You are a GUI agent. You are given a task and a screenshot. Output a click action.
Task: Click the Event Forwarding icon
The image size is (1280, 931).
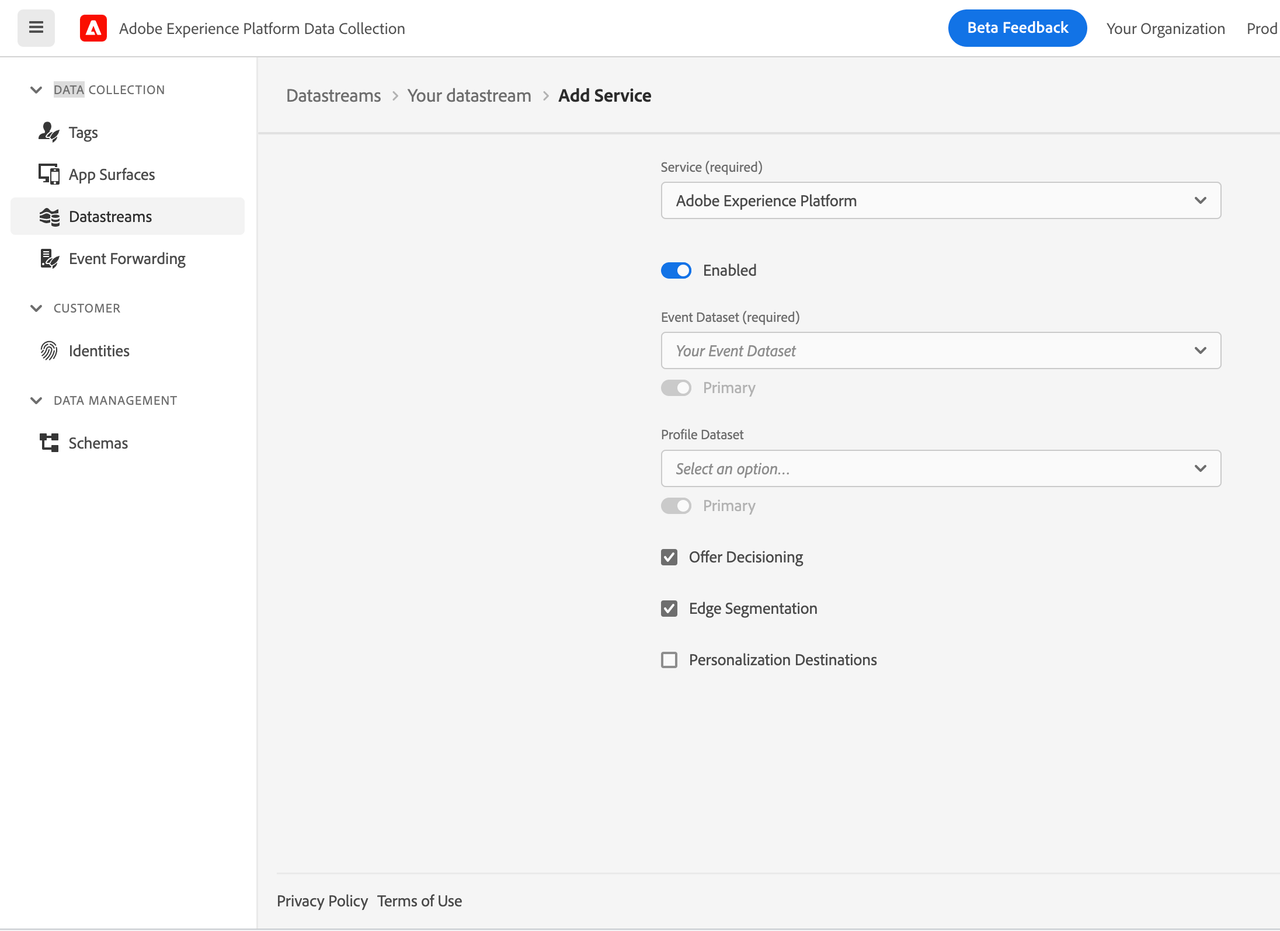[49, 258]
